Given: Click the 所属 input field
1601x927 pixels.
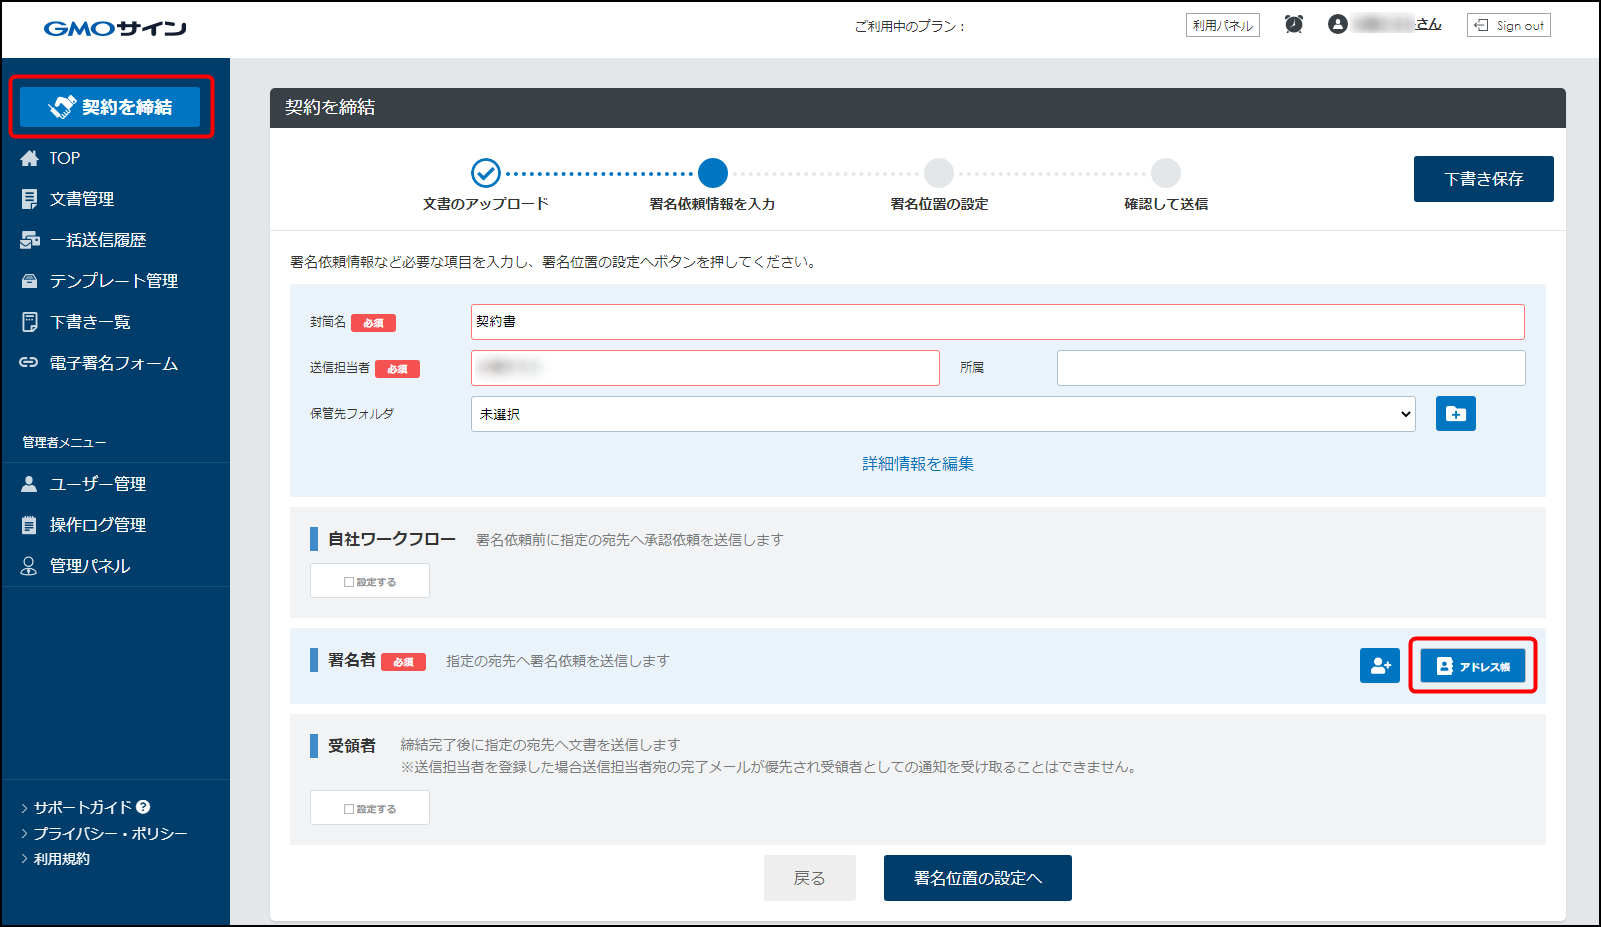Looking at the screenshot, I should [1291, 368].
